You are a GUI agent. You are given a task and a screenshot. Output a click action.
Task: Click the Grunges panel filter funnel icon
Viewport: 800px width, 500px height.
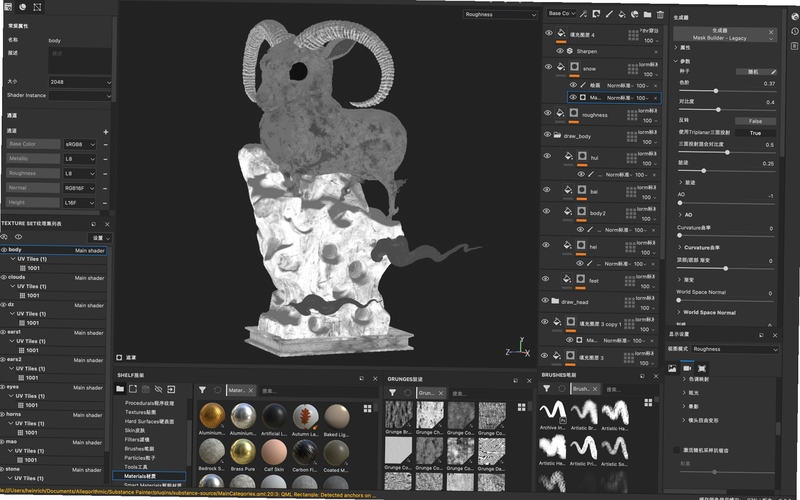[x=392, y=392]
